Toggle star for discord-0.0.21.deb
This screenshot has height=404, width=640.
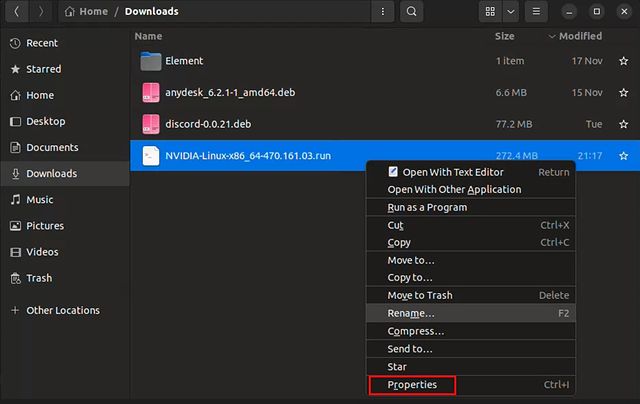pos(623,125)
